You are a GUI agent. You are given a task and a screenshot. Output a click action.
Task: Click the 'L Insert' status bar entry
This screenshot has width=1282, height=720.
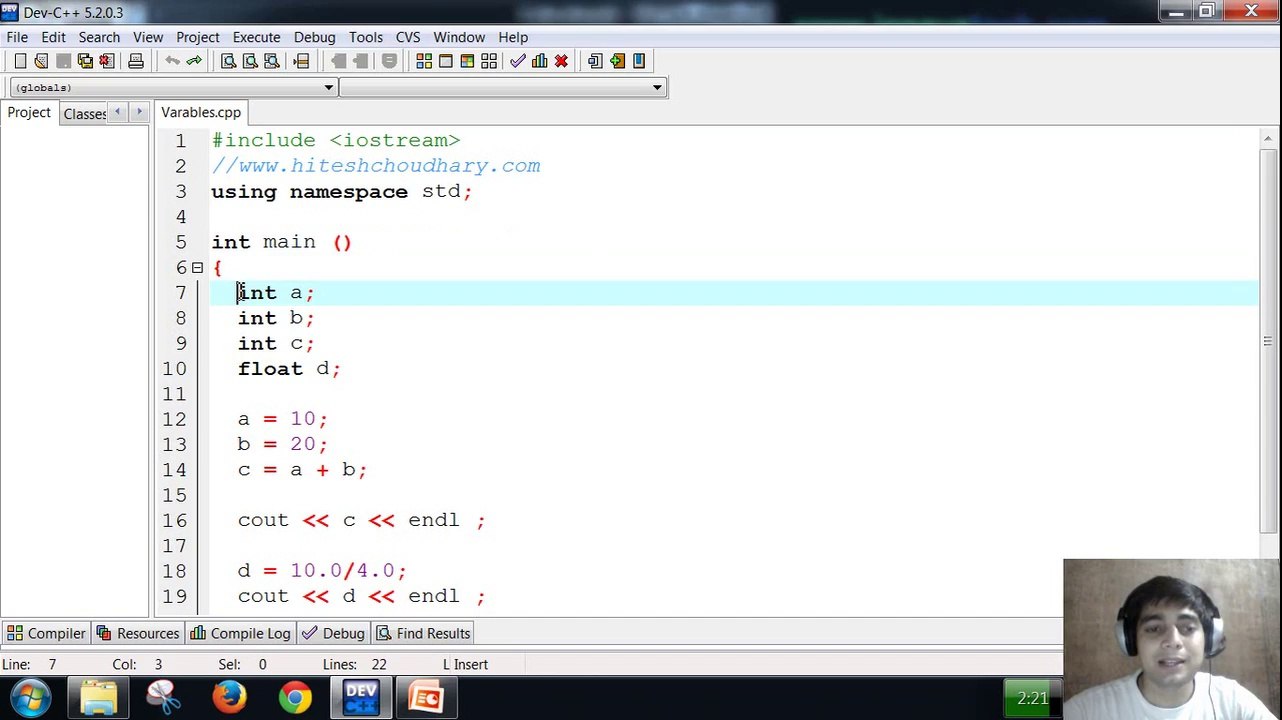pyautogui.click(x=465, y=664)
